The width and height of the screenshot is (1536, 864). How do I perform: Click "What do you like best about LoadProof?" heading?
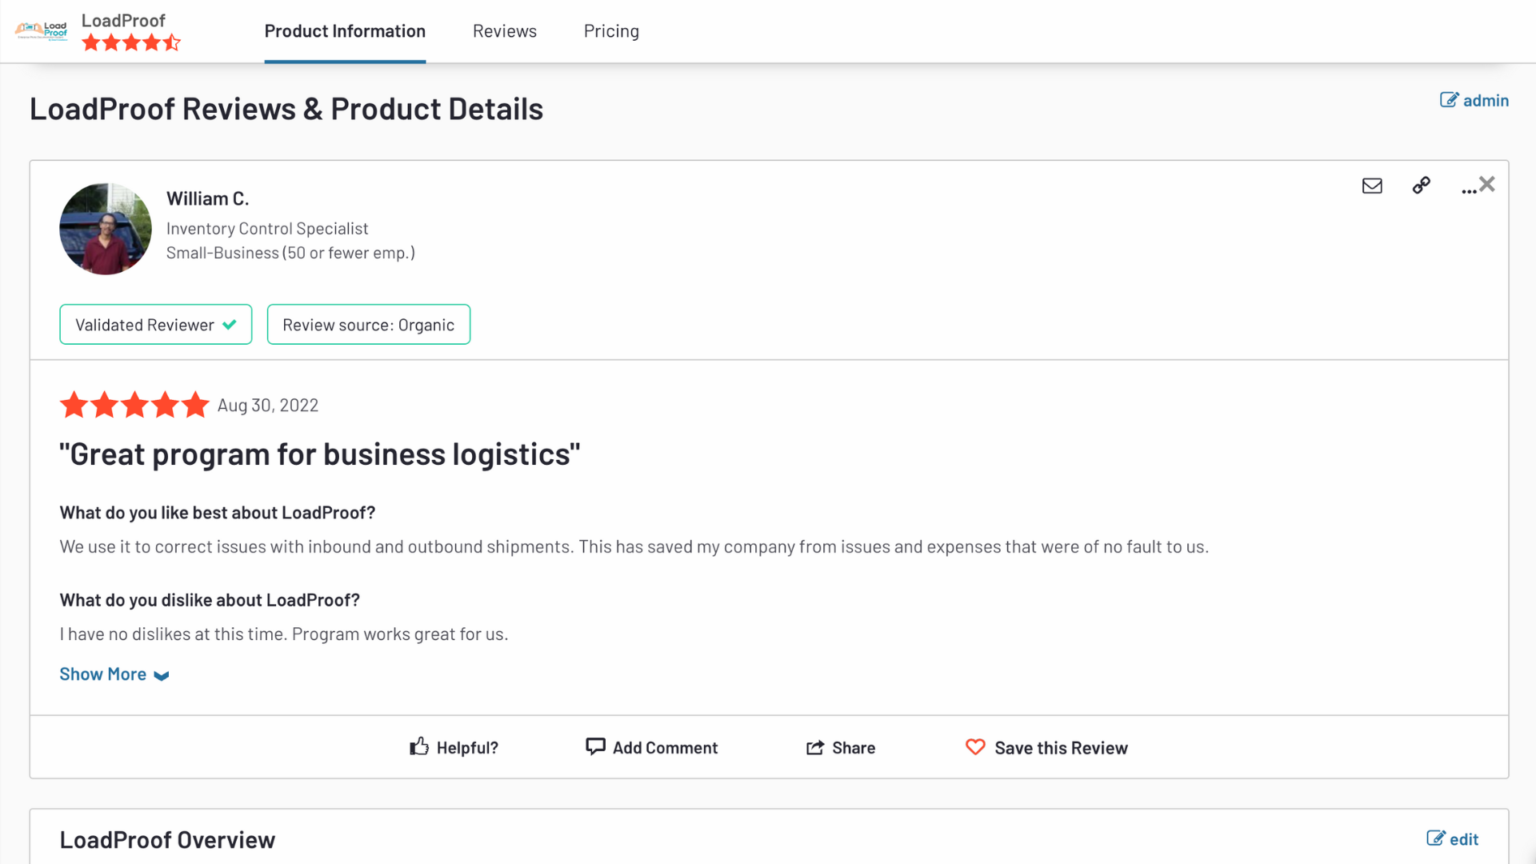point(217,512)
